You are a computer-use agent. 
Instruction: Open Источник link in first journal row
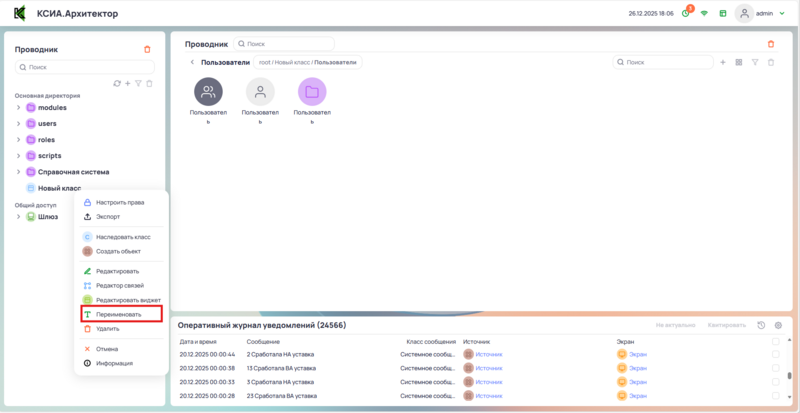click(x=489, y=354)
